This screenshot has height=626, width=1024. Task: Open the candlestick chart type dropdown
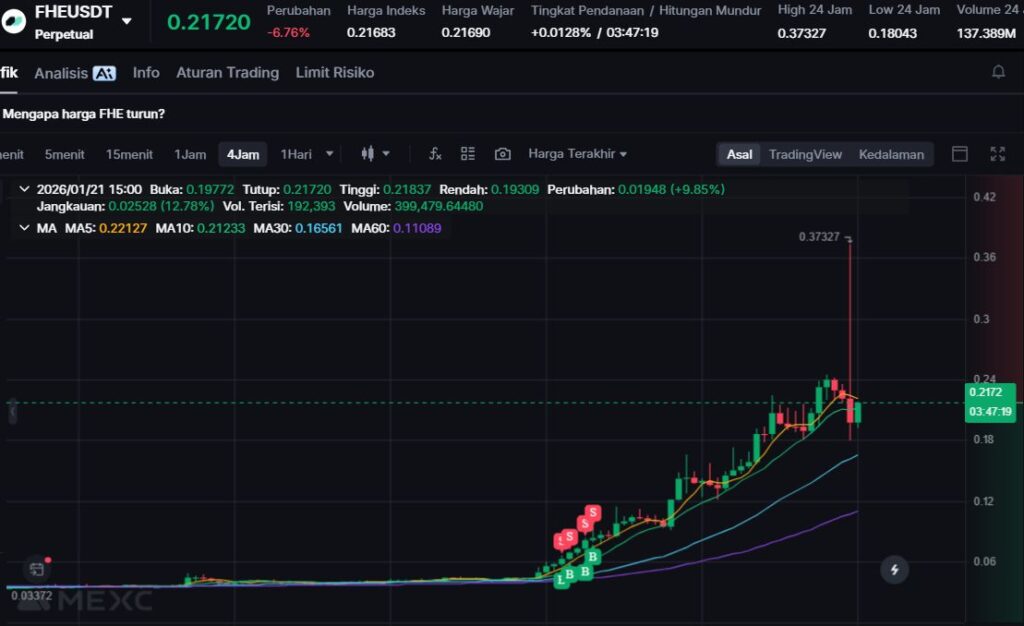coord(376,154)
